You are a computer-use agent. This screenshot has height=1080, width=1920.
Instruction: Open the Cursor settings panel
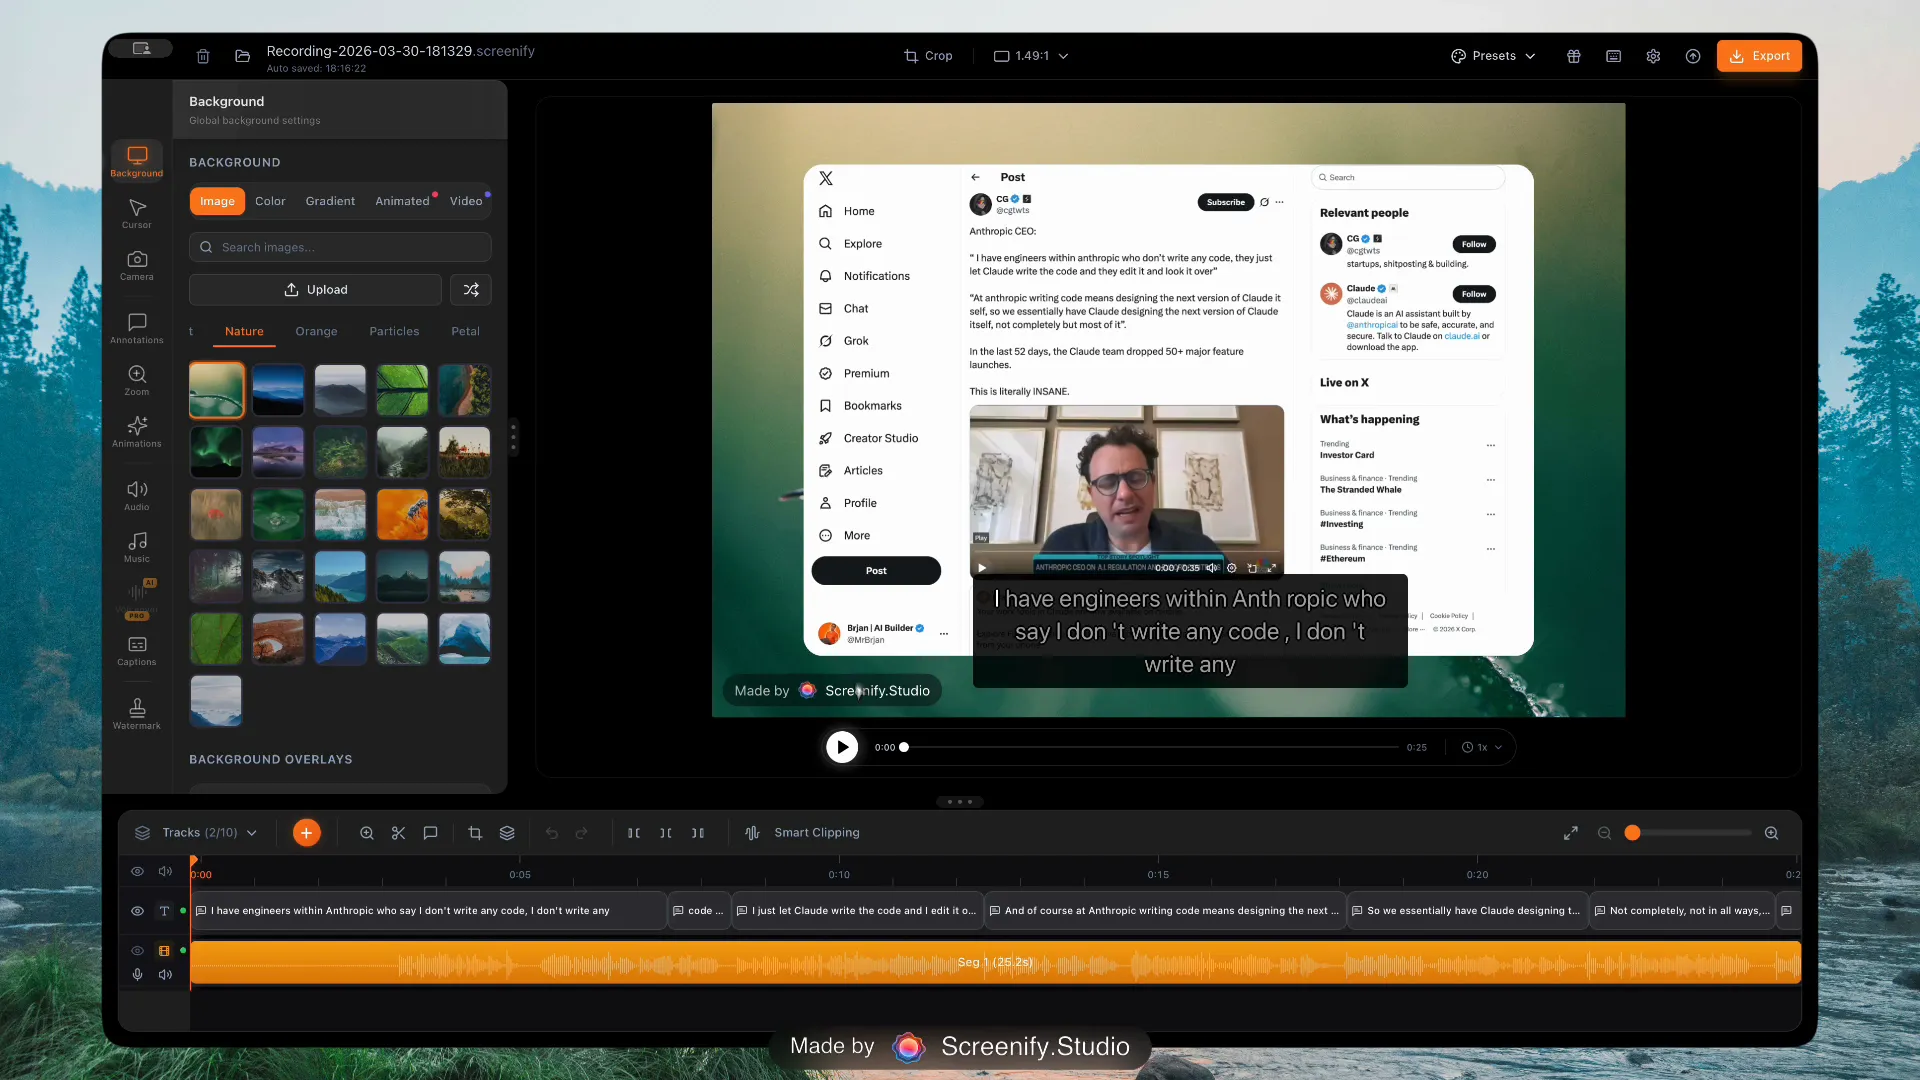click(137, 213)
